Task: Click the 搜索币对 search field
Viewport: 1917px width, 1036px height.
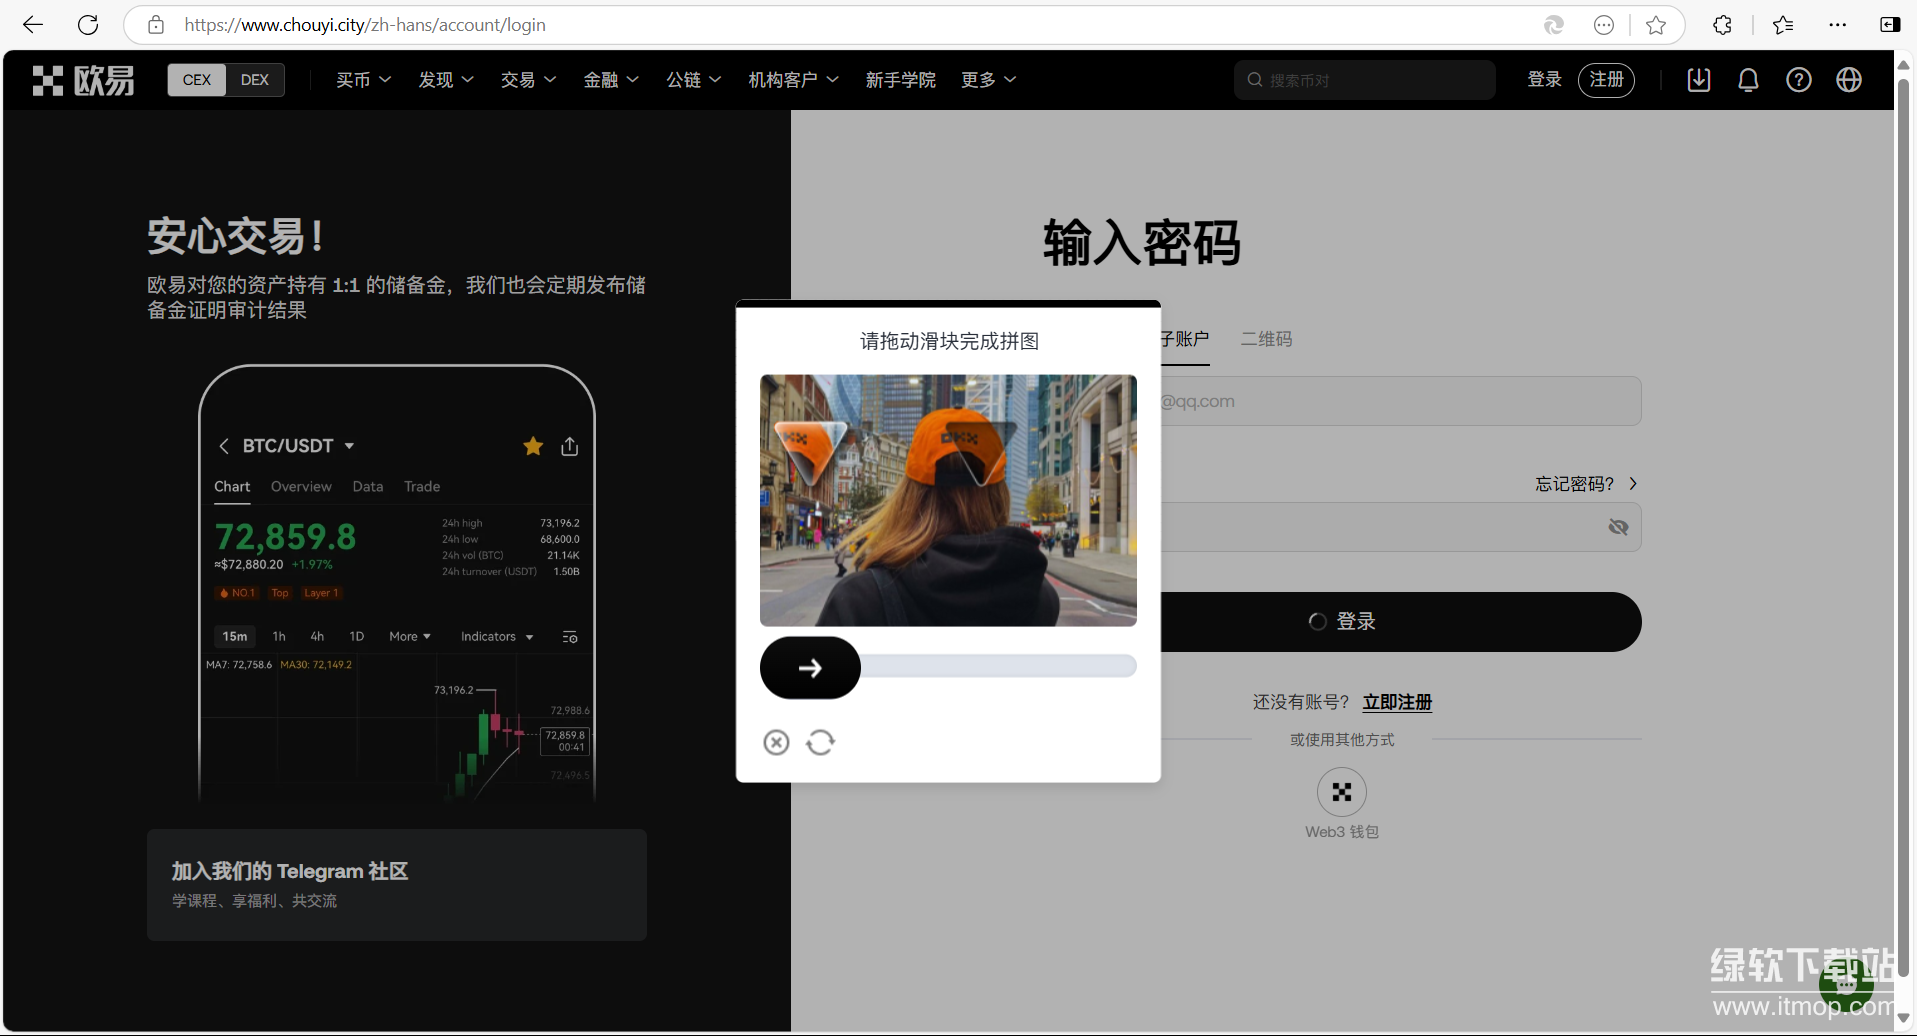Action: click(x=1365, y=80)
